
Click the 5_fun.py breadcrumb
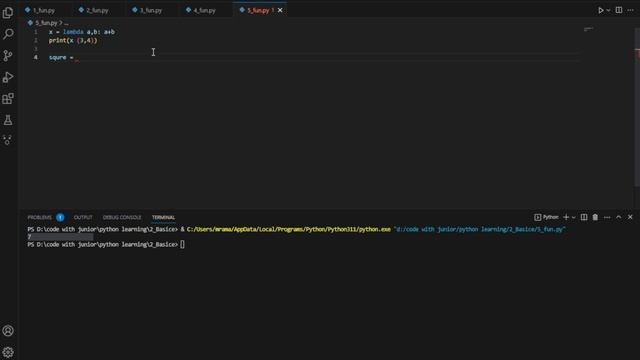[x=46, y=23]
